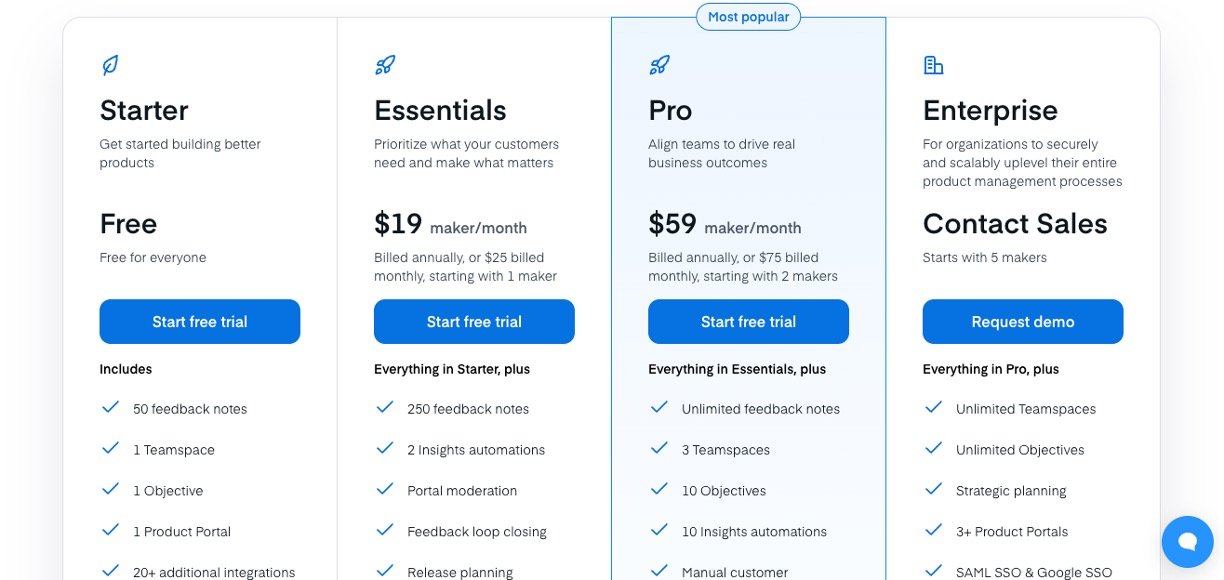The image size is (1224, 580).
Task: Click the $59 Pro price
Action: pos(672,224)
